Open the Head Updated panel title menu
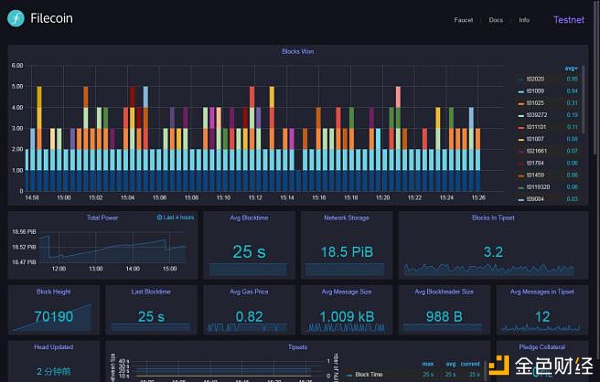 click(54, 347)
